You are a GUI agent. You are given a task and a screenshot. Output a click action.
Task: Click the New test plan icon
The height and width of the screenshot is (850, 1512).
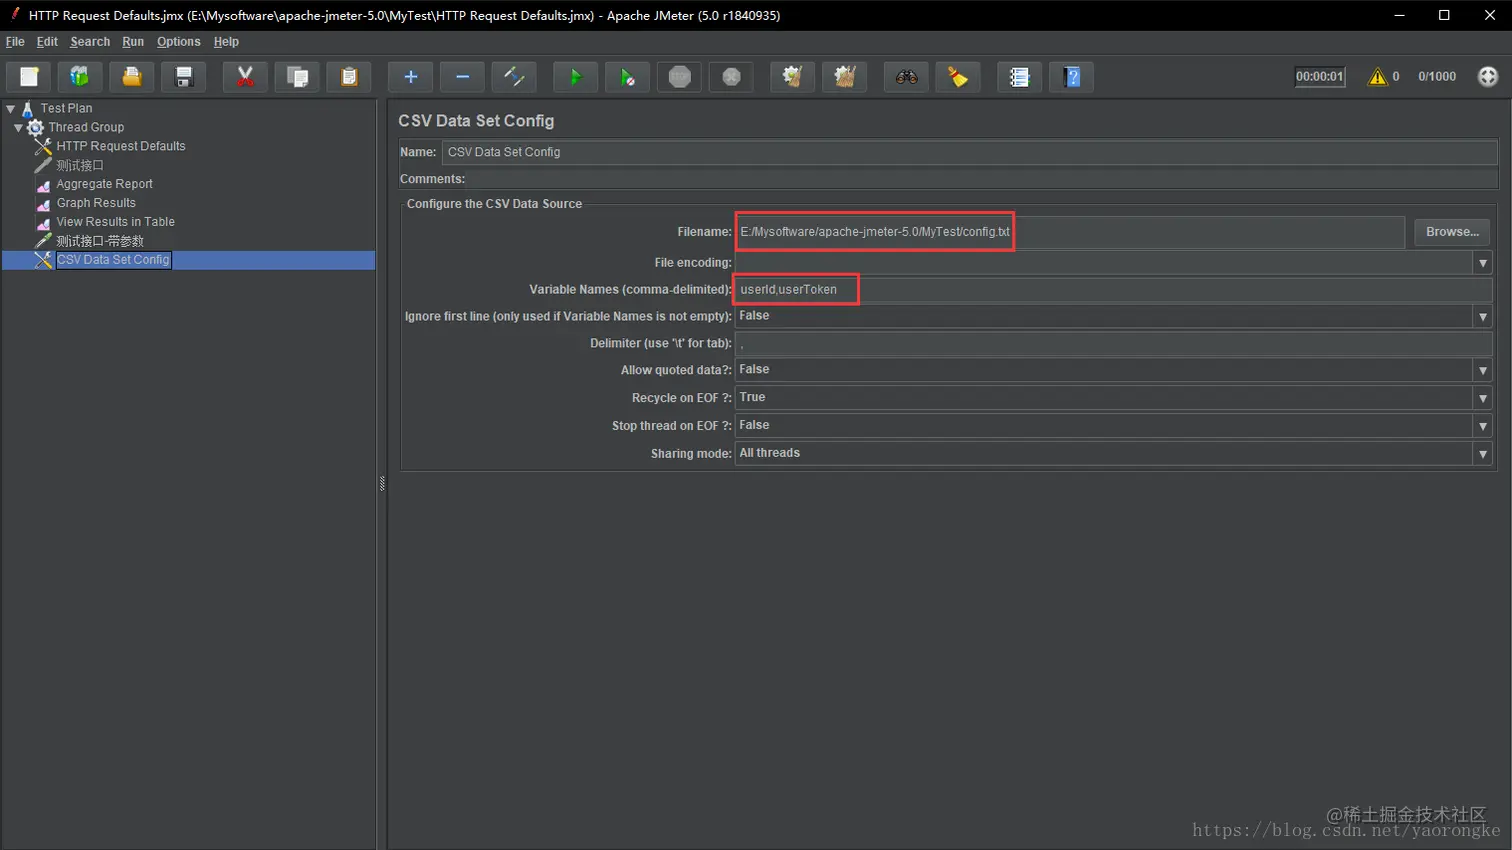[x=29, y=77]
